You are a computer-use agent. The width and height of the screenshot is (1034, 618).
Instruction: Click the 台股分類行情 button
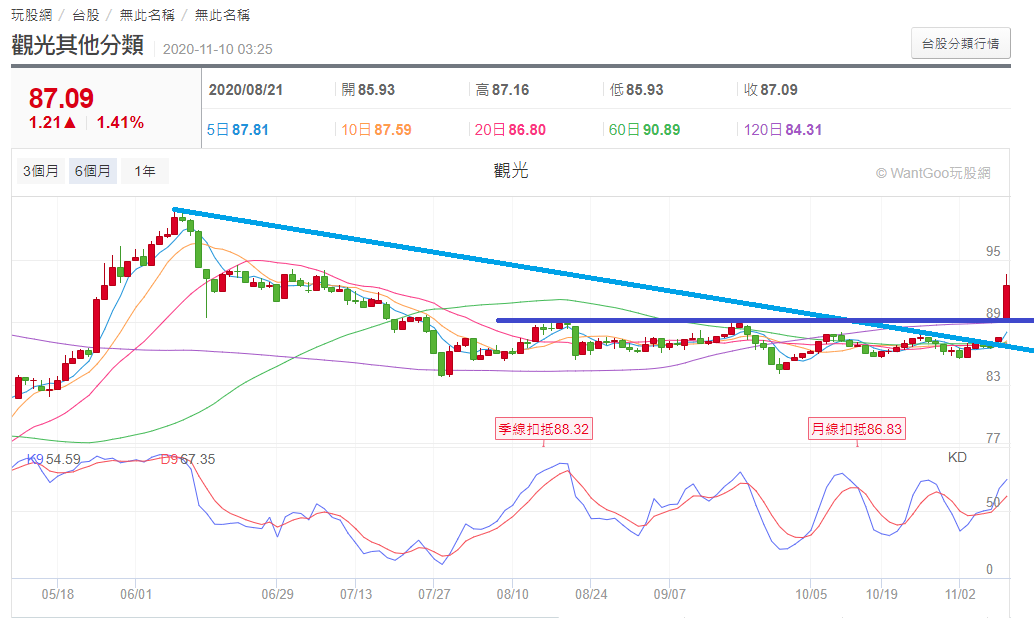click(960, 43)
